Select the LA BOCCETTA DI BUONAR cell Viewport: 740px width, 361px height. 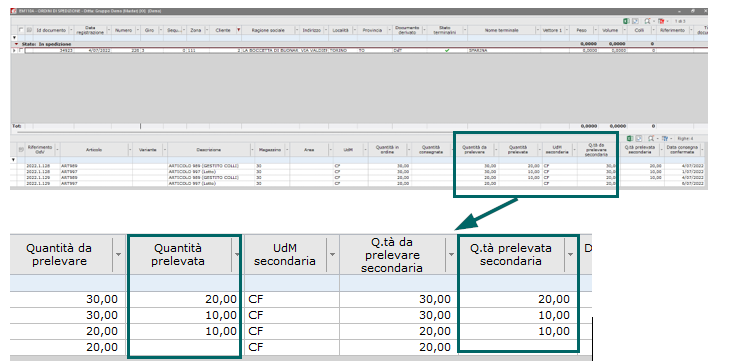(270, 50)
